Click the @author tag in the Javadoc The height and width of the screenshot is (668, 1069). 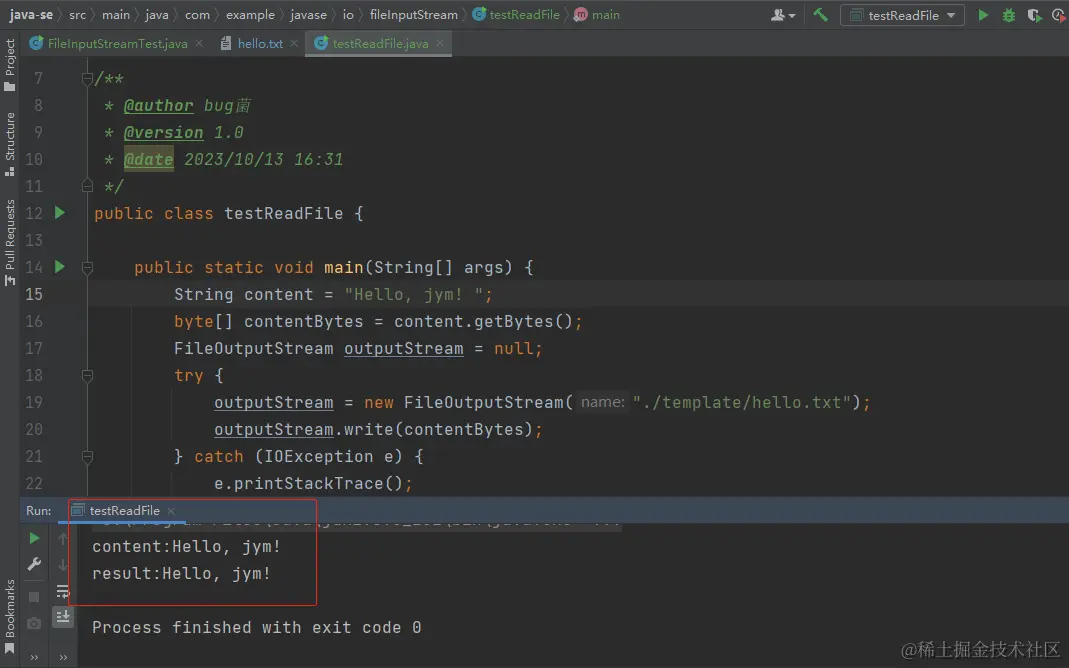point(159,106)
